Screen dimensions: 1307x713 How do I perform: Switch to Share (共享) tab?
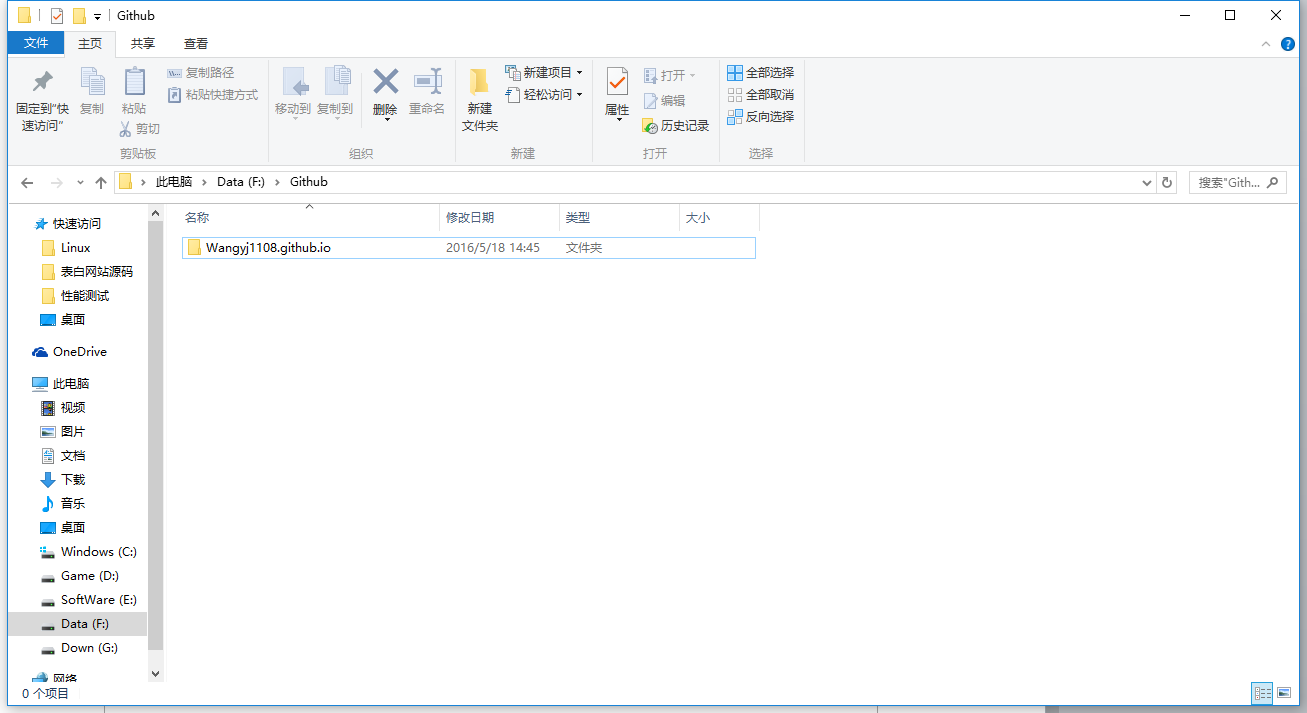(143, 44)
